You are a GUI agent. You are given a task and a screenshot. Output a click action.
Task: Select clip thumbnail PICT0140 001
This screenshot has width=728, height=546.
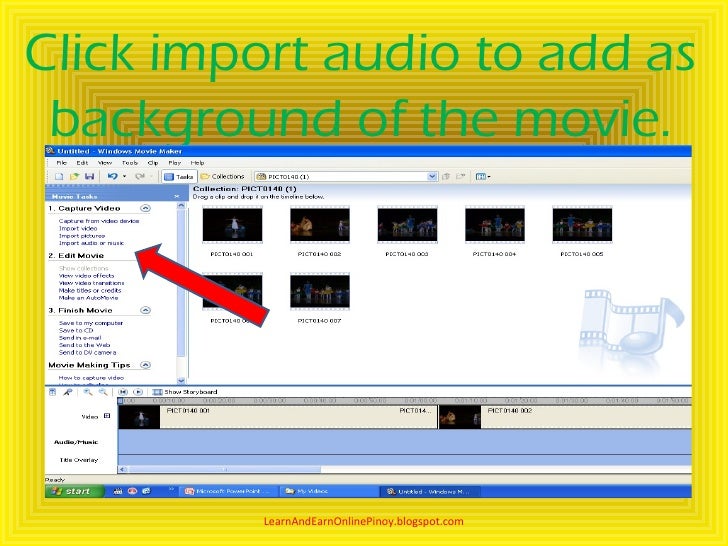(x=232, y=225)
